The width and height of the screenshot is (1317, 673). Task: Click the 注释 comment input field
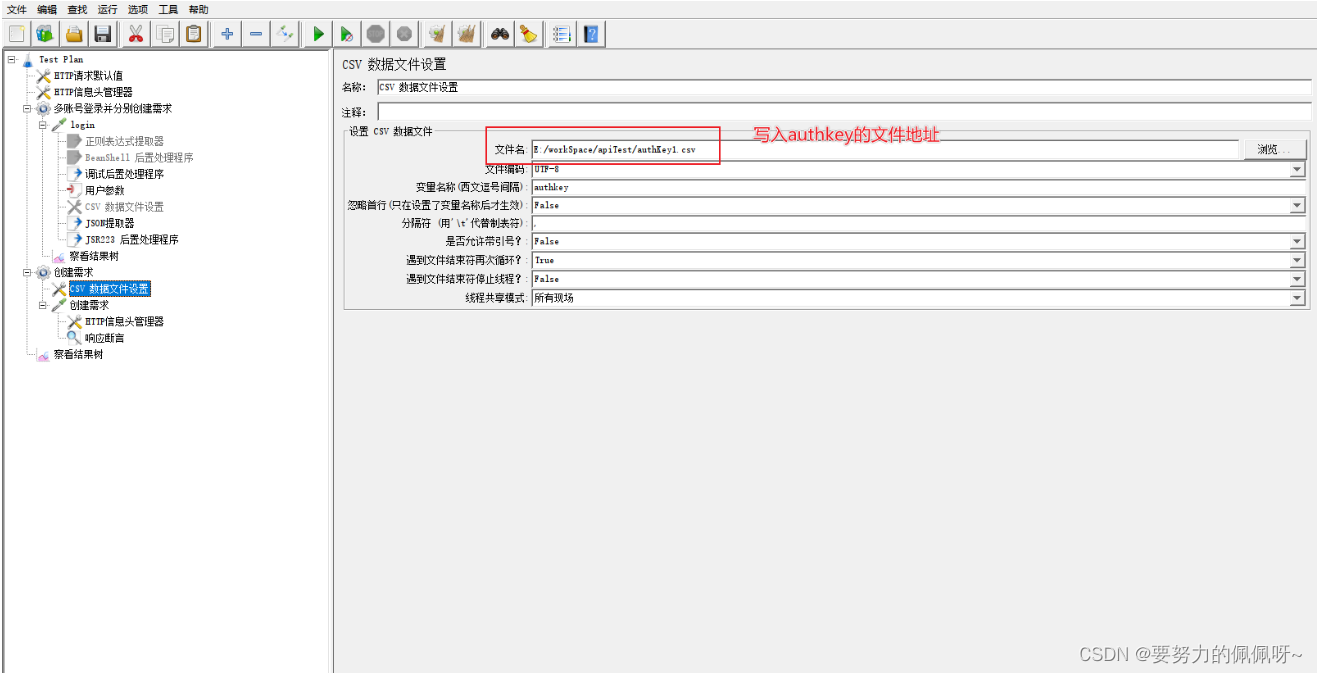(844, 112)
